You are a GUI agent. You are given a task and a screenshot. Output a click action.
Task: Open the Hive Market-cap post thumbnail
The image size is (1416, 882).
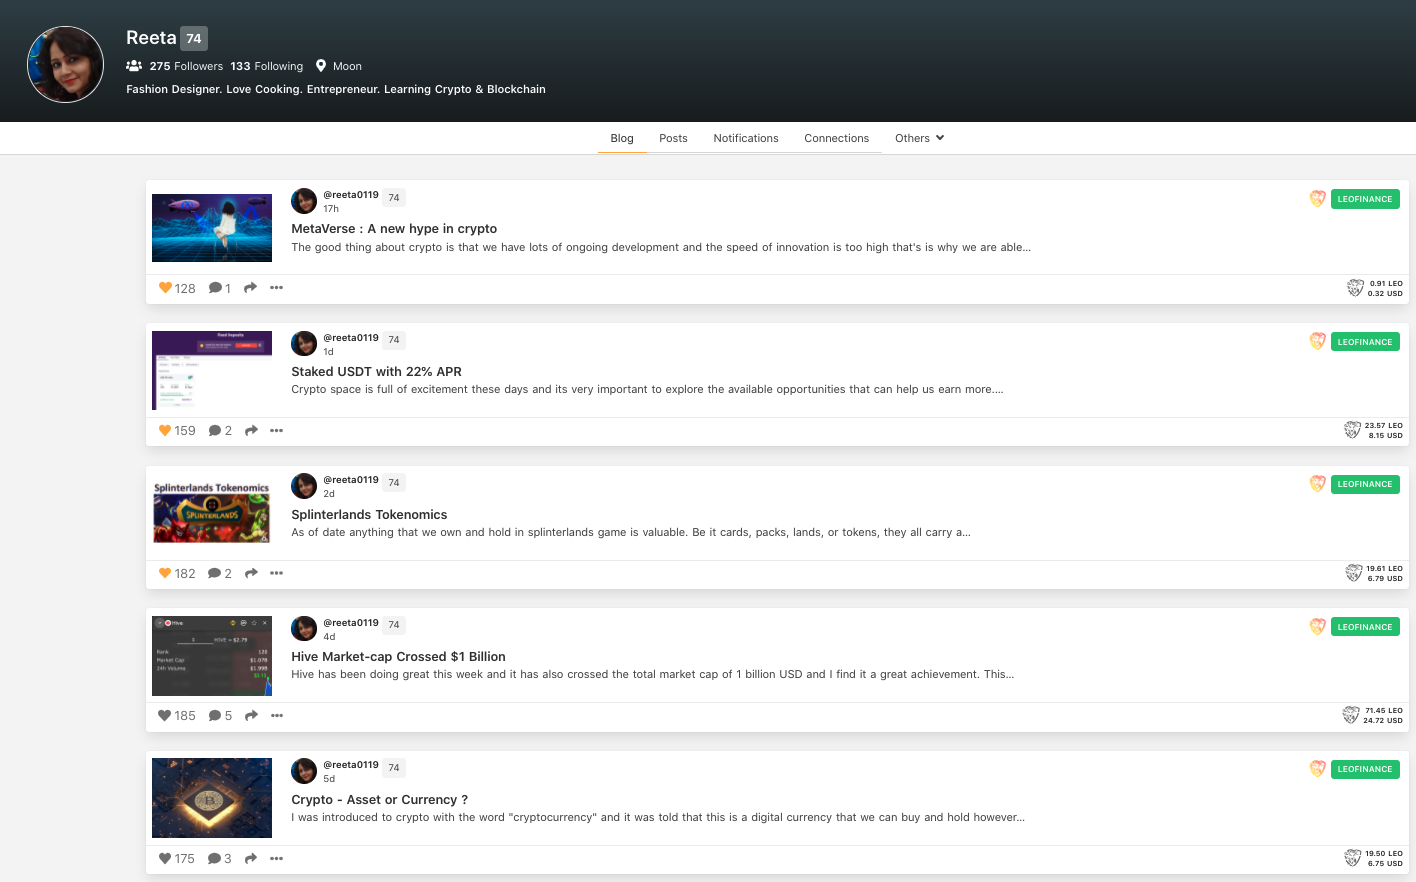(x=212, y=656)
